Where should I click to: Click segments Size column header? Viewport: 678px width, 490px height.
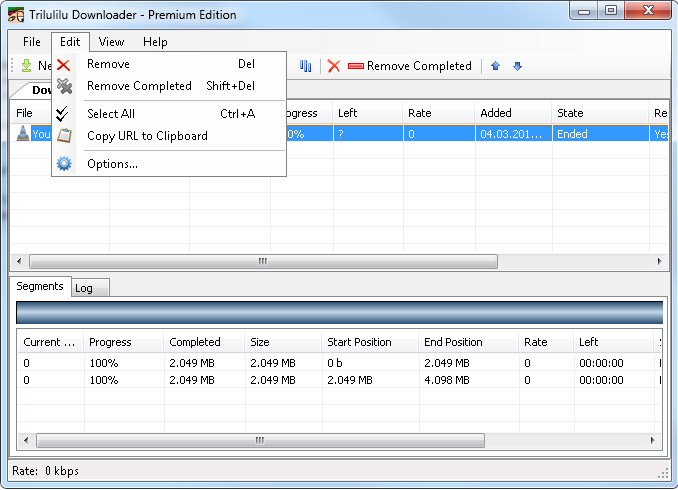(x=283, y=342)
